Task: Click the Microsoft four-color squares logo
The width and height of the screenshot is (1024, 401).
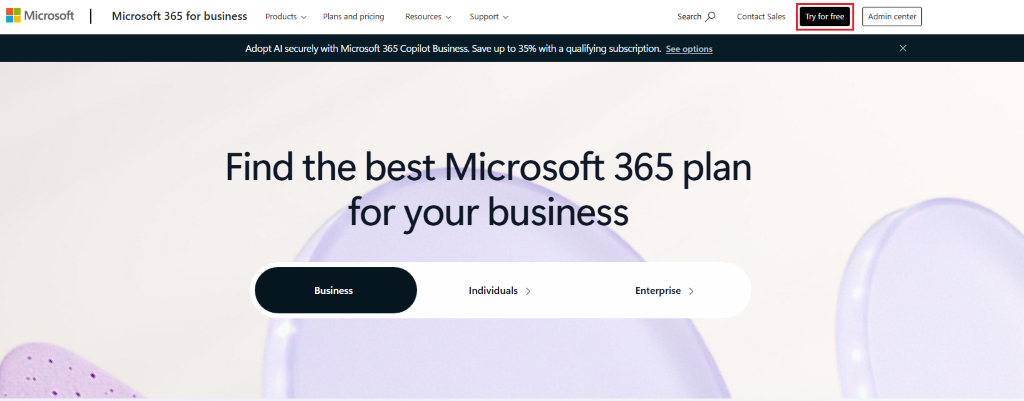Action: click(x=13, y=15)
